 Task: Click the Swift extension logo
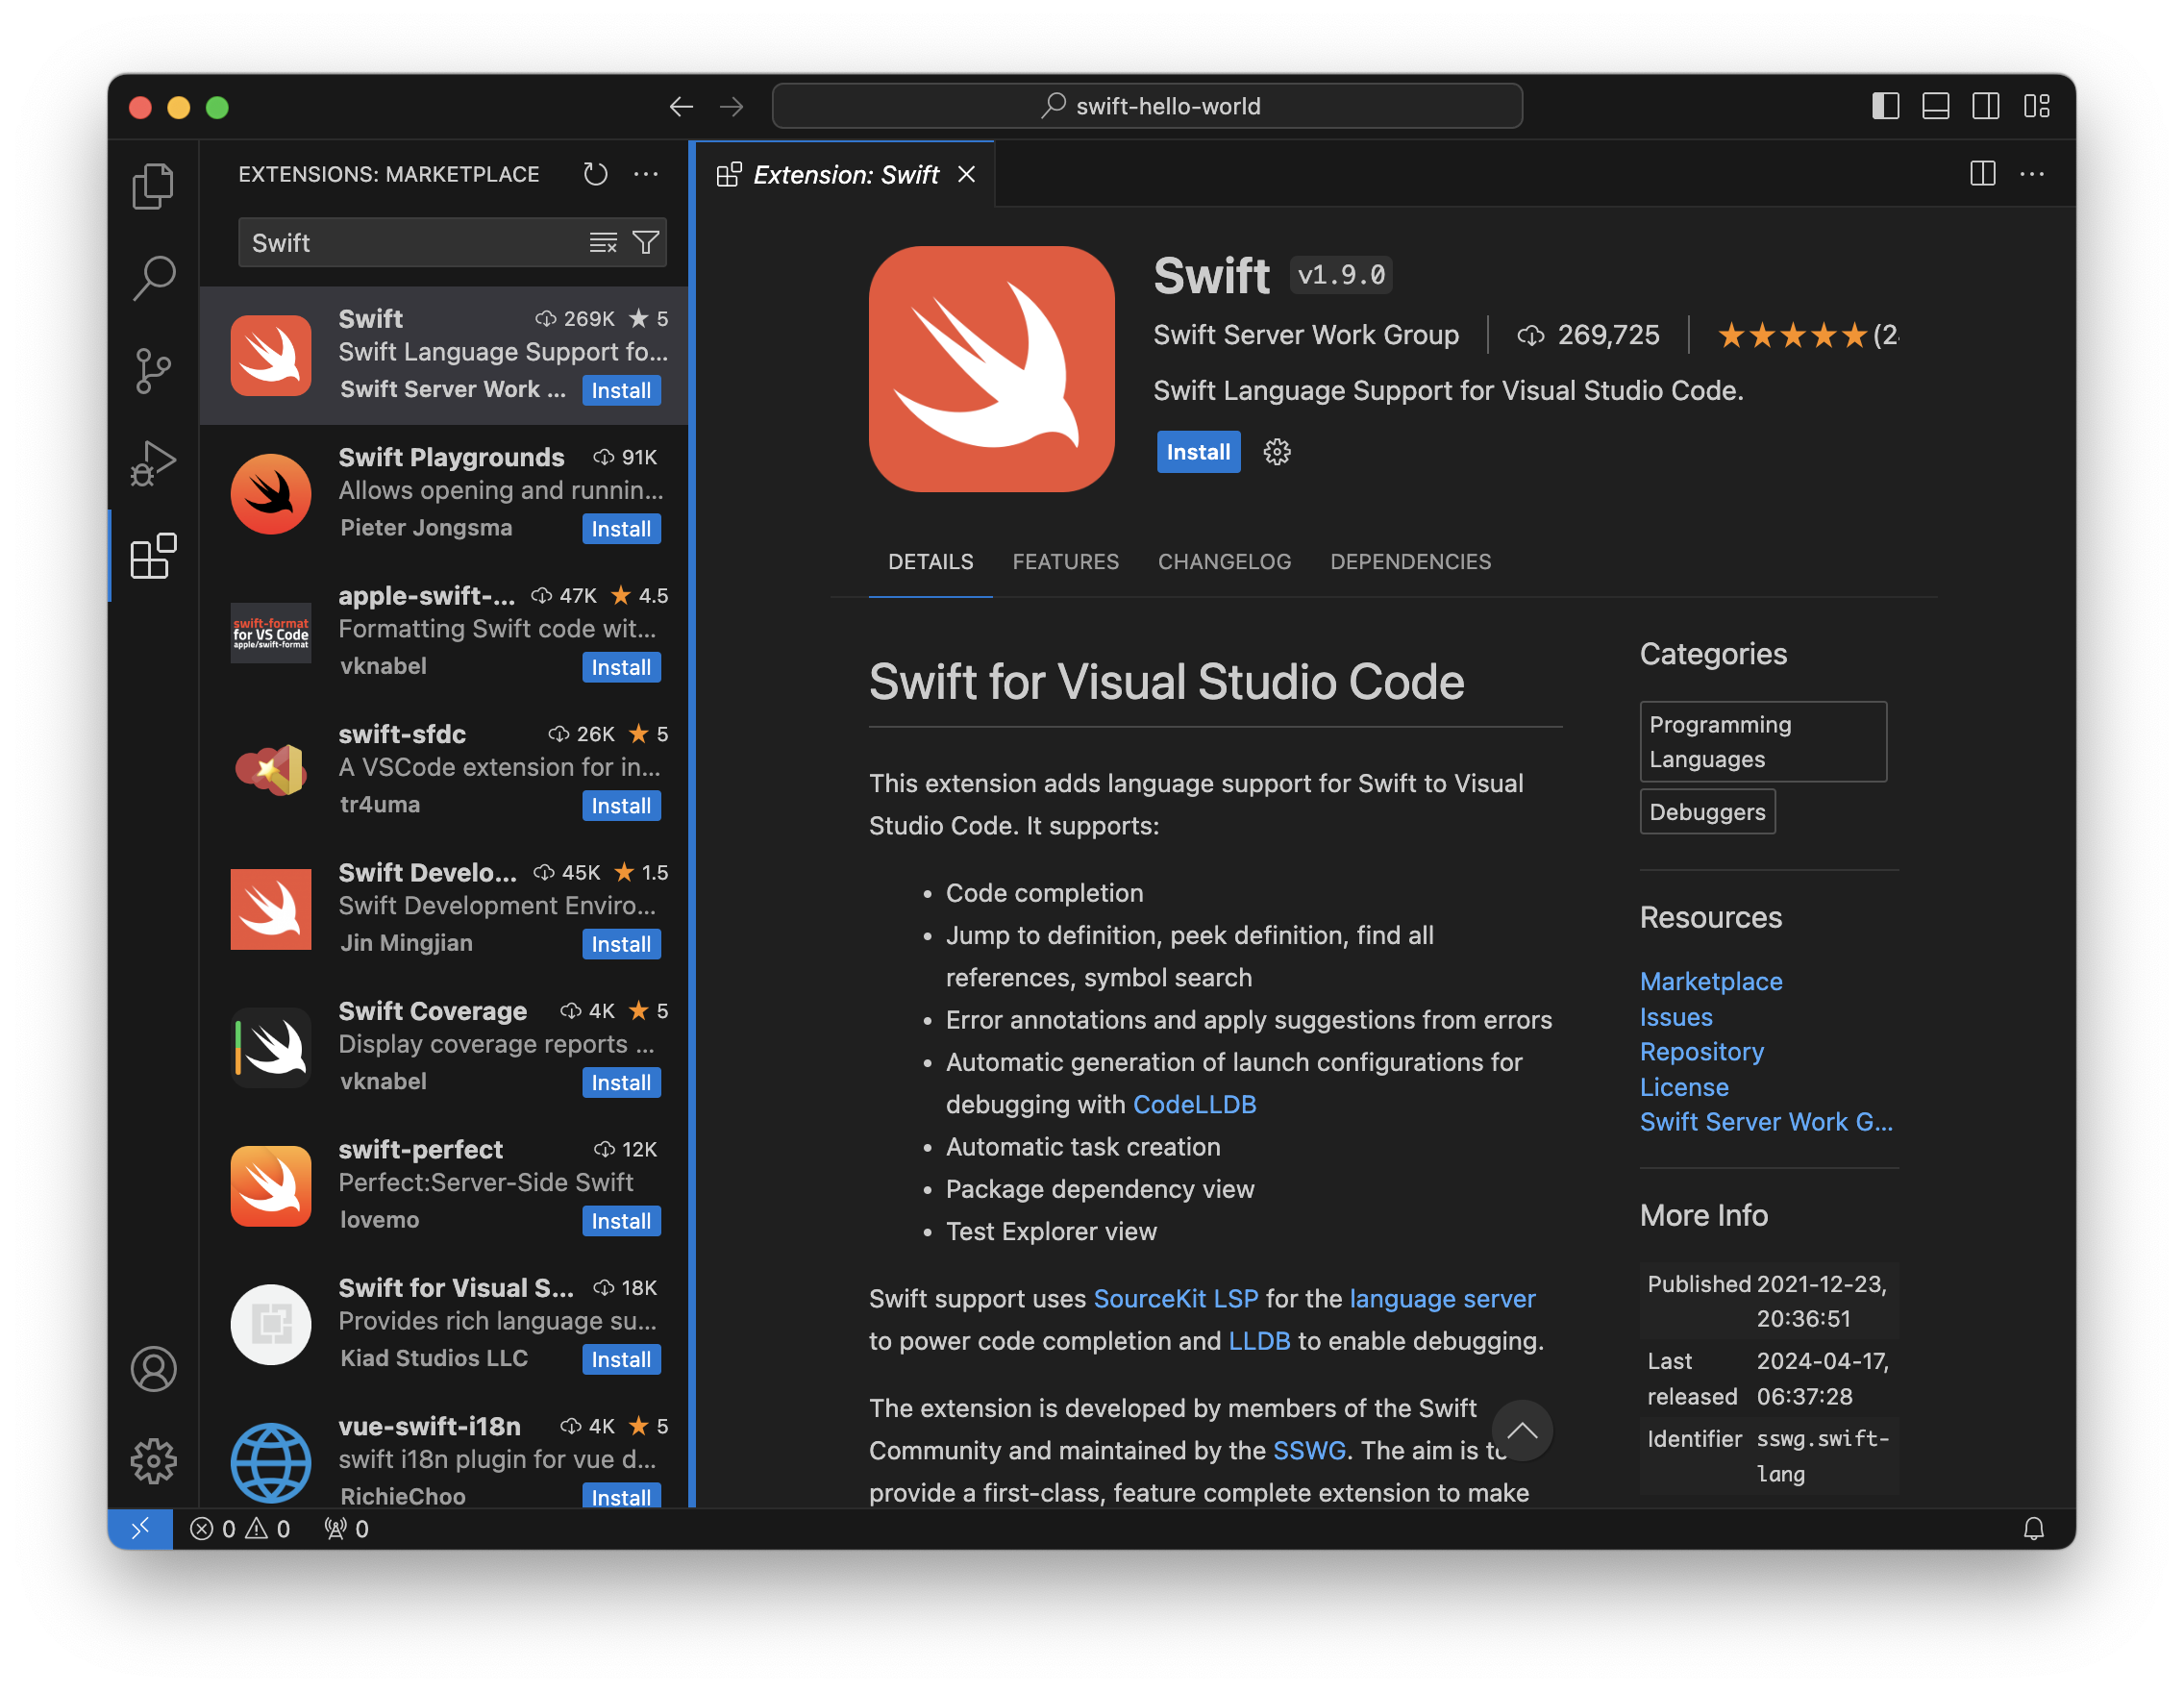(992, 369)
